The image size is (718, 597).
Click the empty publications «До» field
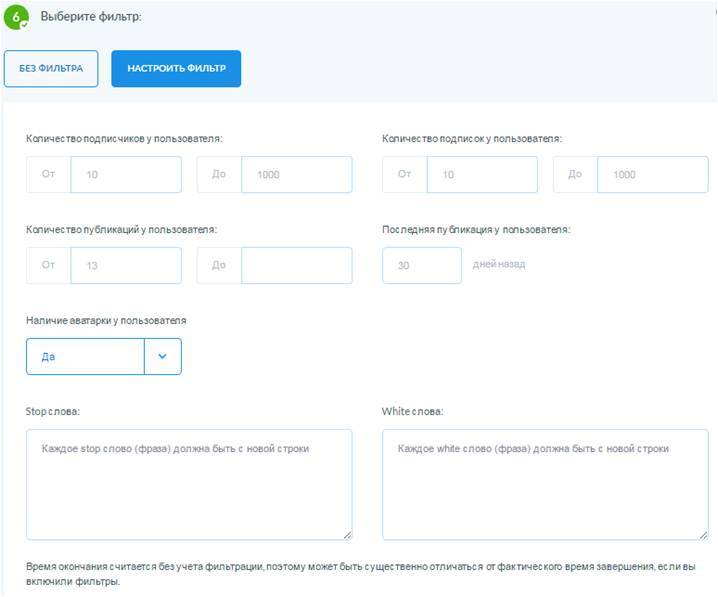pos(296,265)
